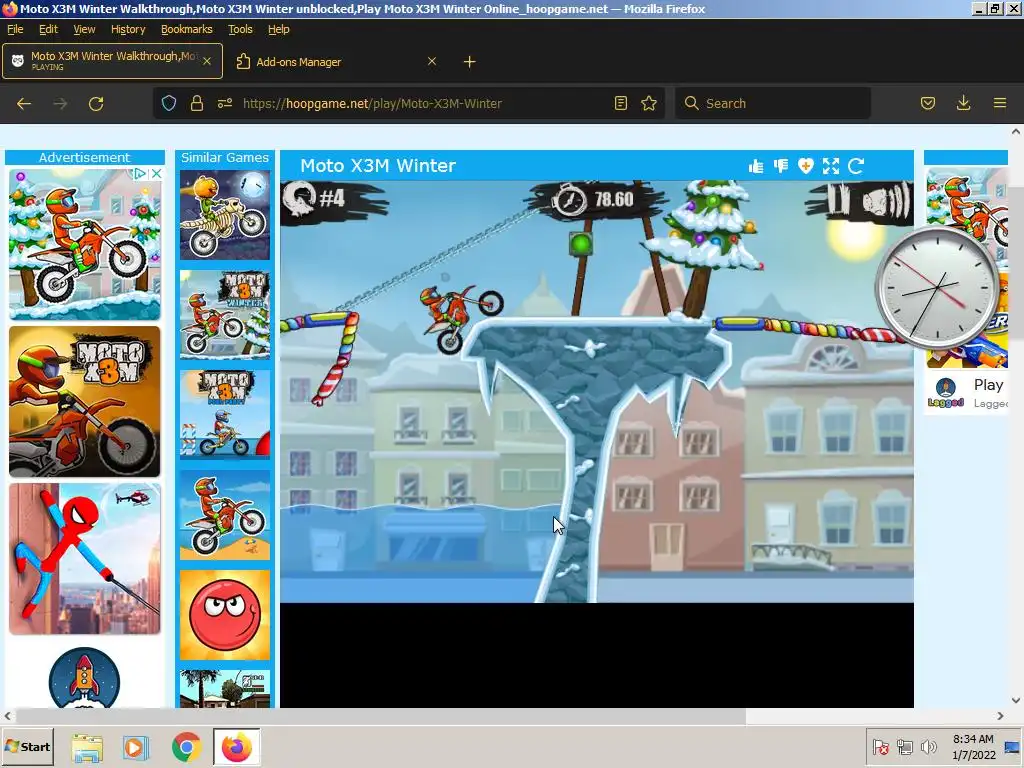This screenshot has width=1024, height=768.
Task: Open Firefox application menu
Action: click(999, 103)
